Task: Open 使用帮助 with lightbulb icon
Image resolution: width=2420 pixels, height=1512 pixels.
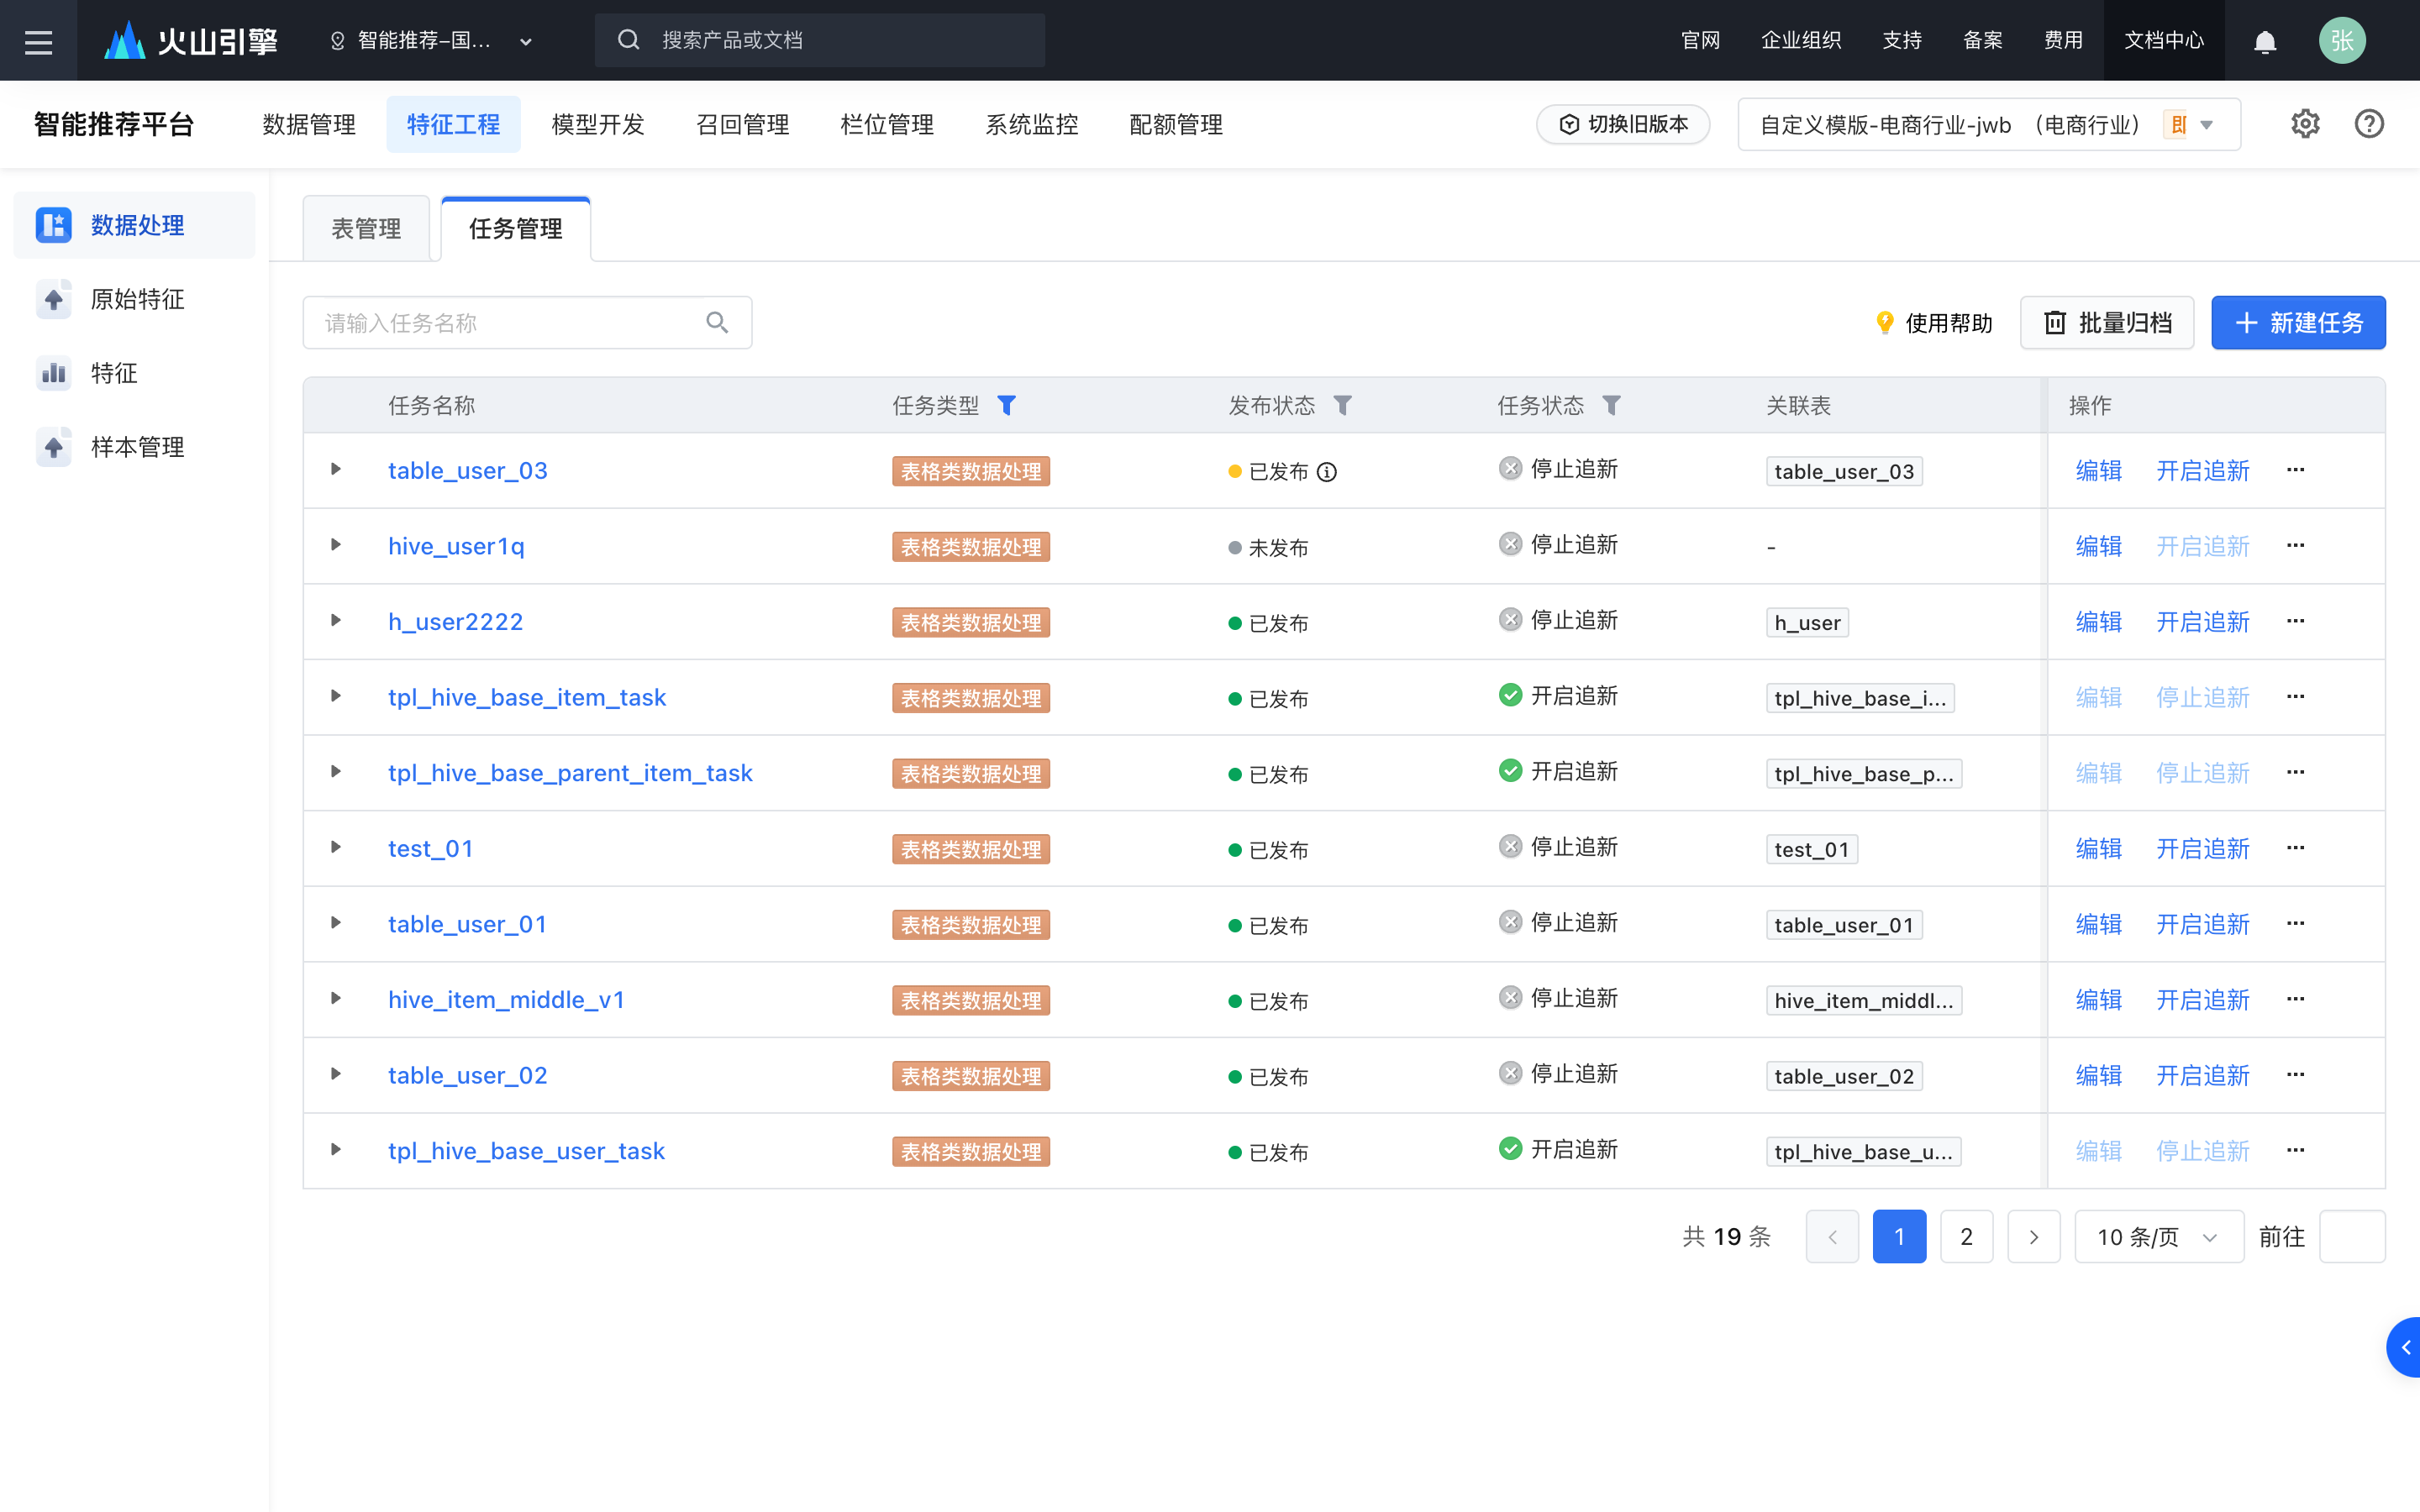Action: click(x=1933, y=322)
